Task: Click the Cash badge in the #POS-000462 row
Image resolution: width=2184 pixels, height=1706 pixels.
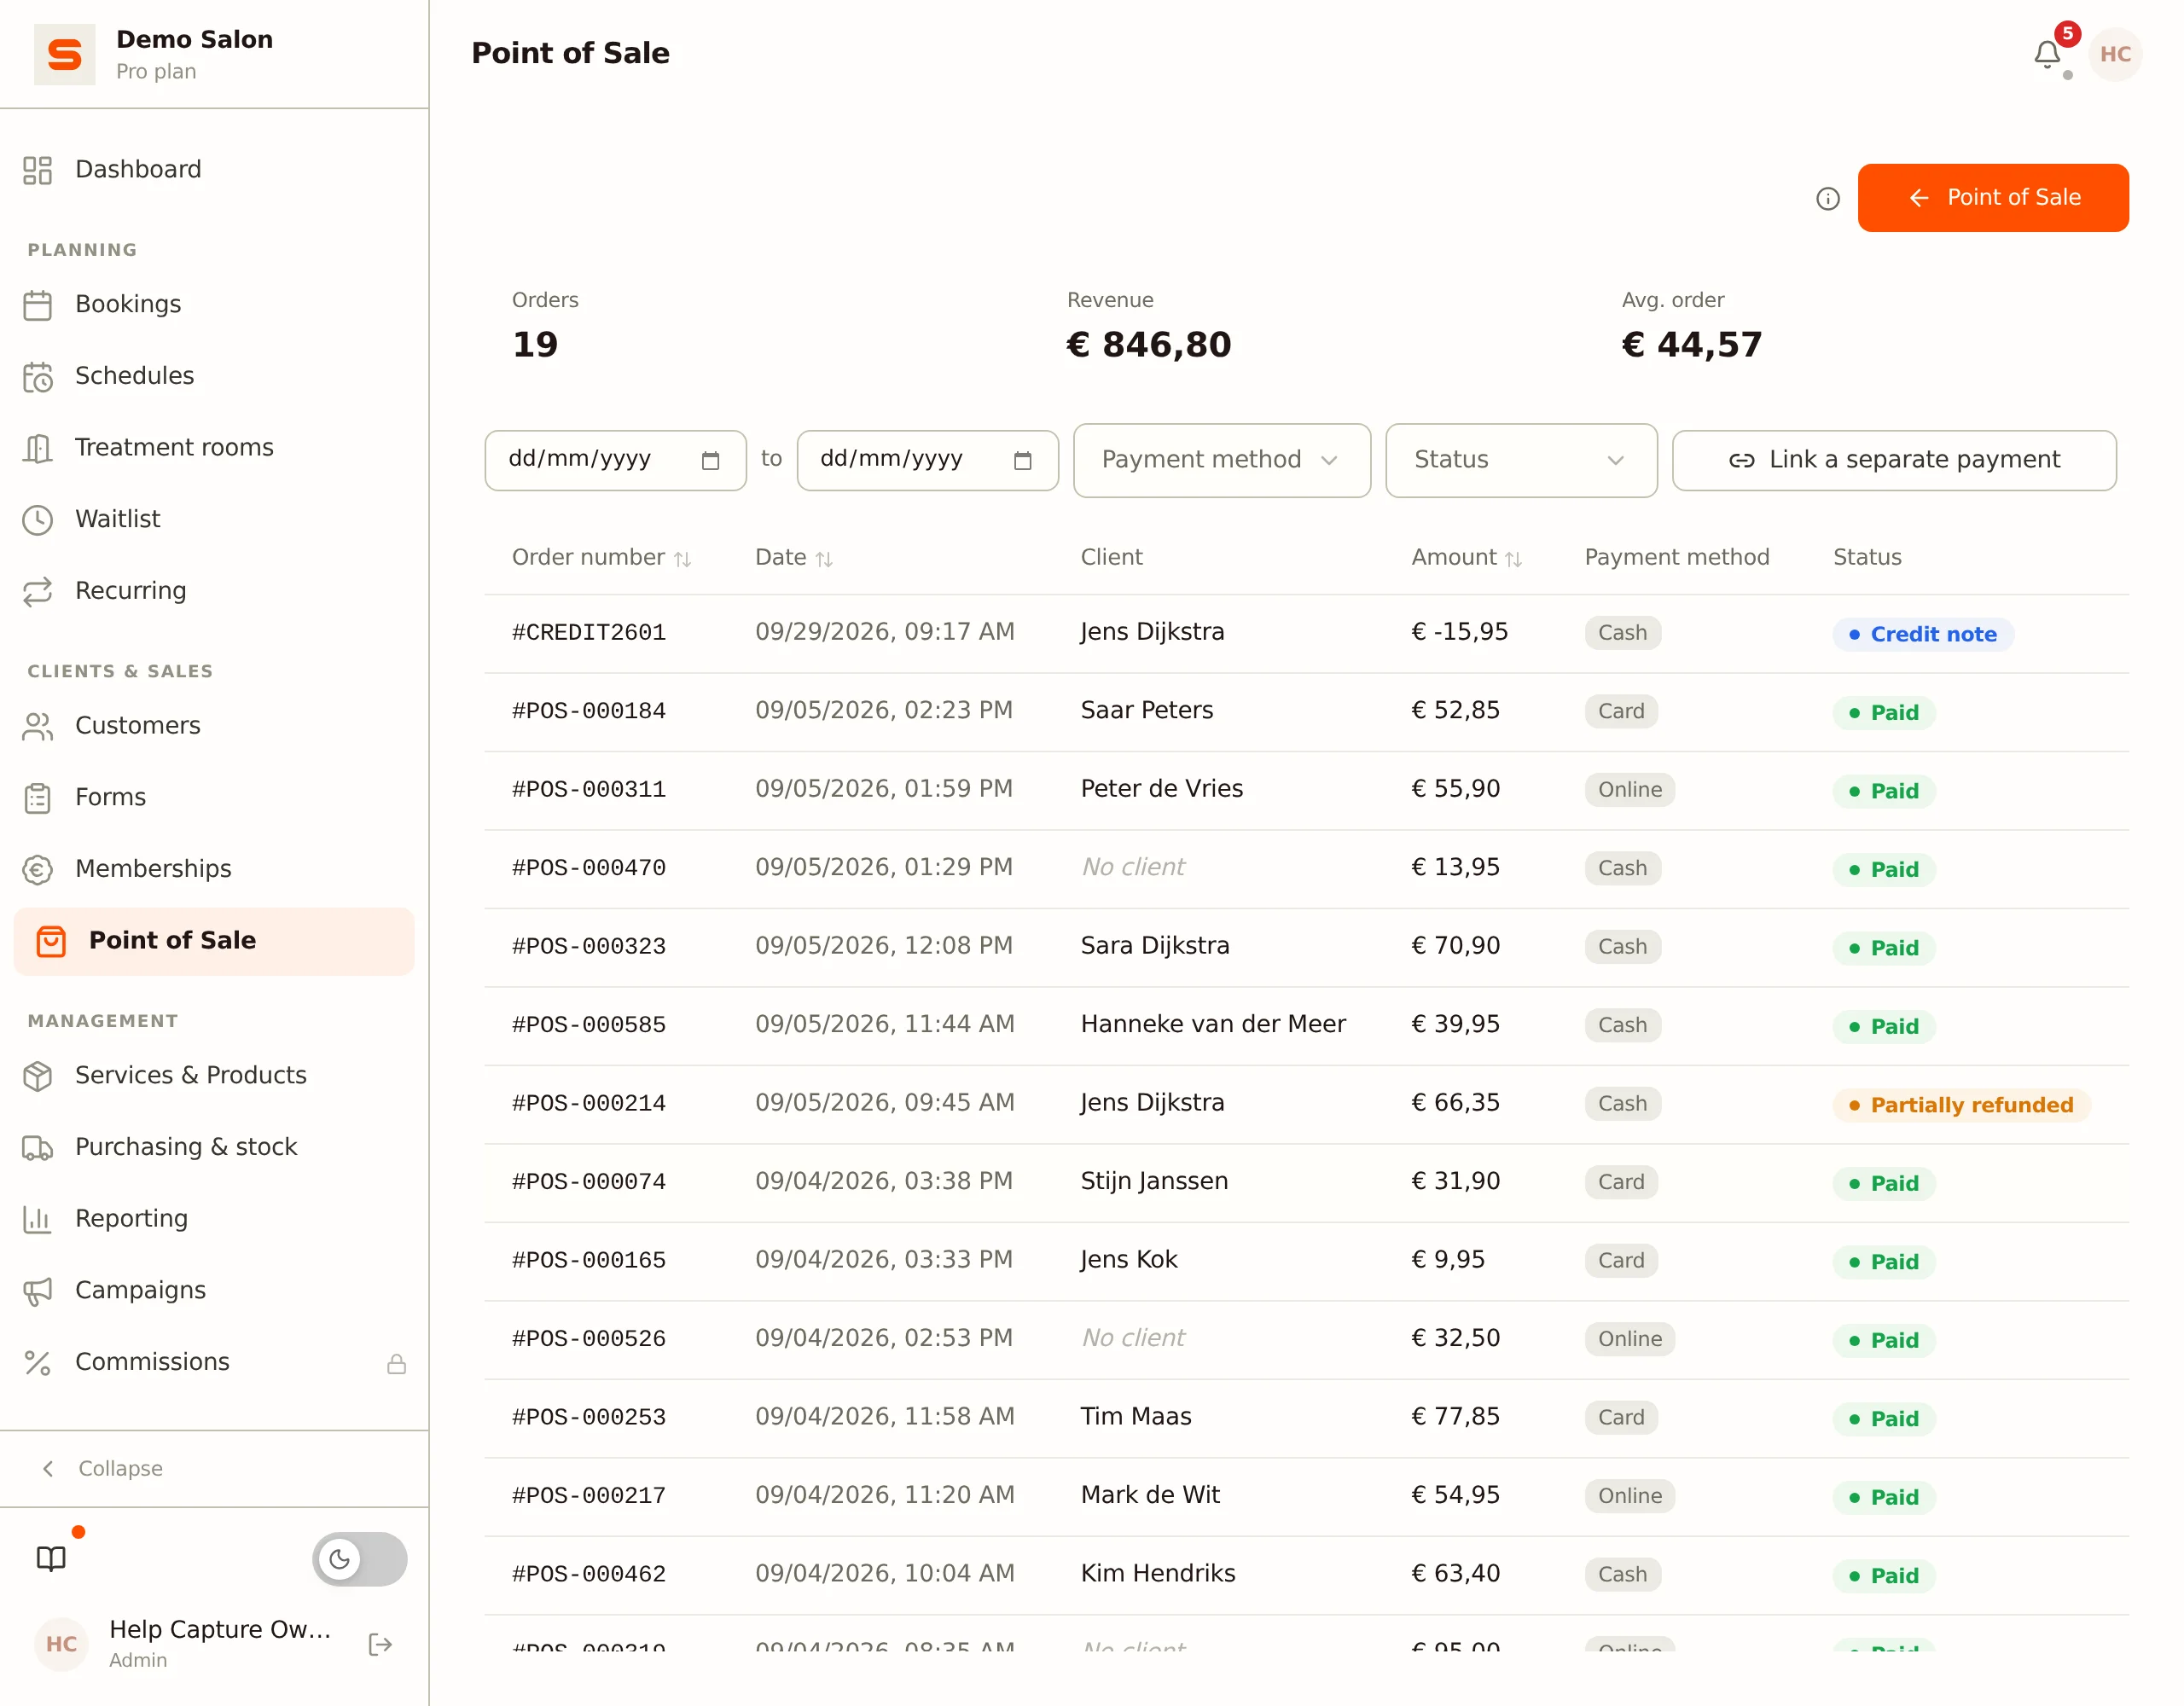Action: 1622,1575
